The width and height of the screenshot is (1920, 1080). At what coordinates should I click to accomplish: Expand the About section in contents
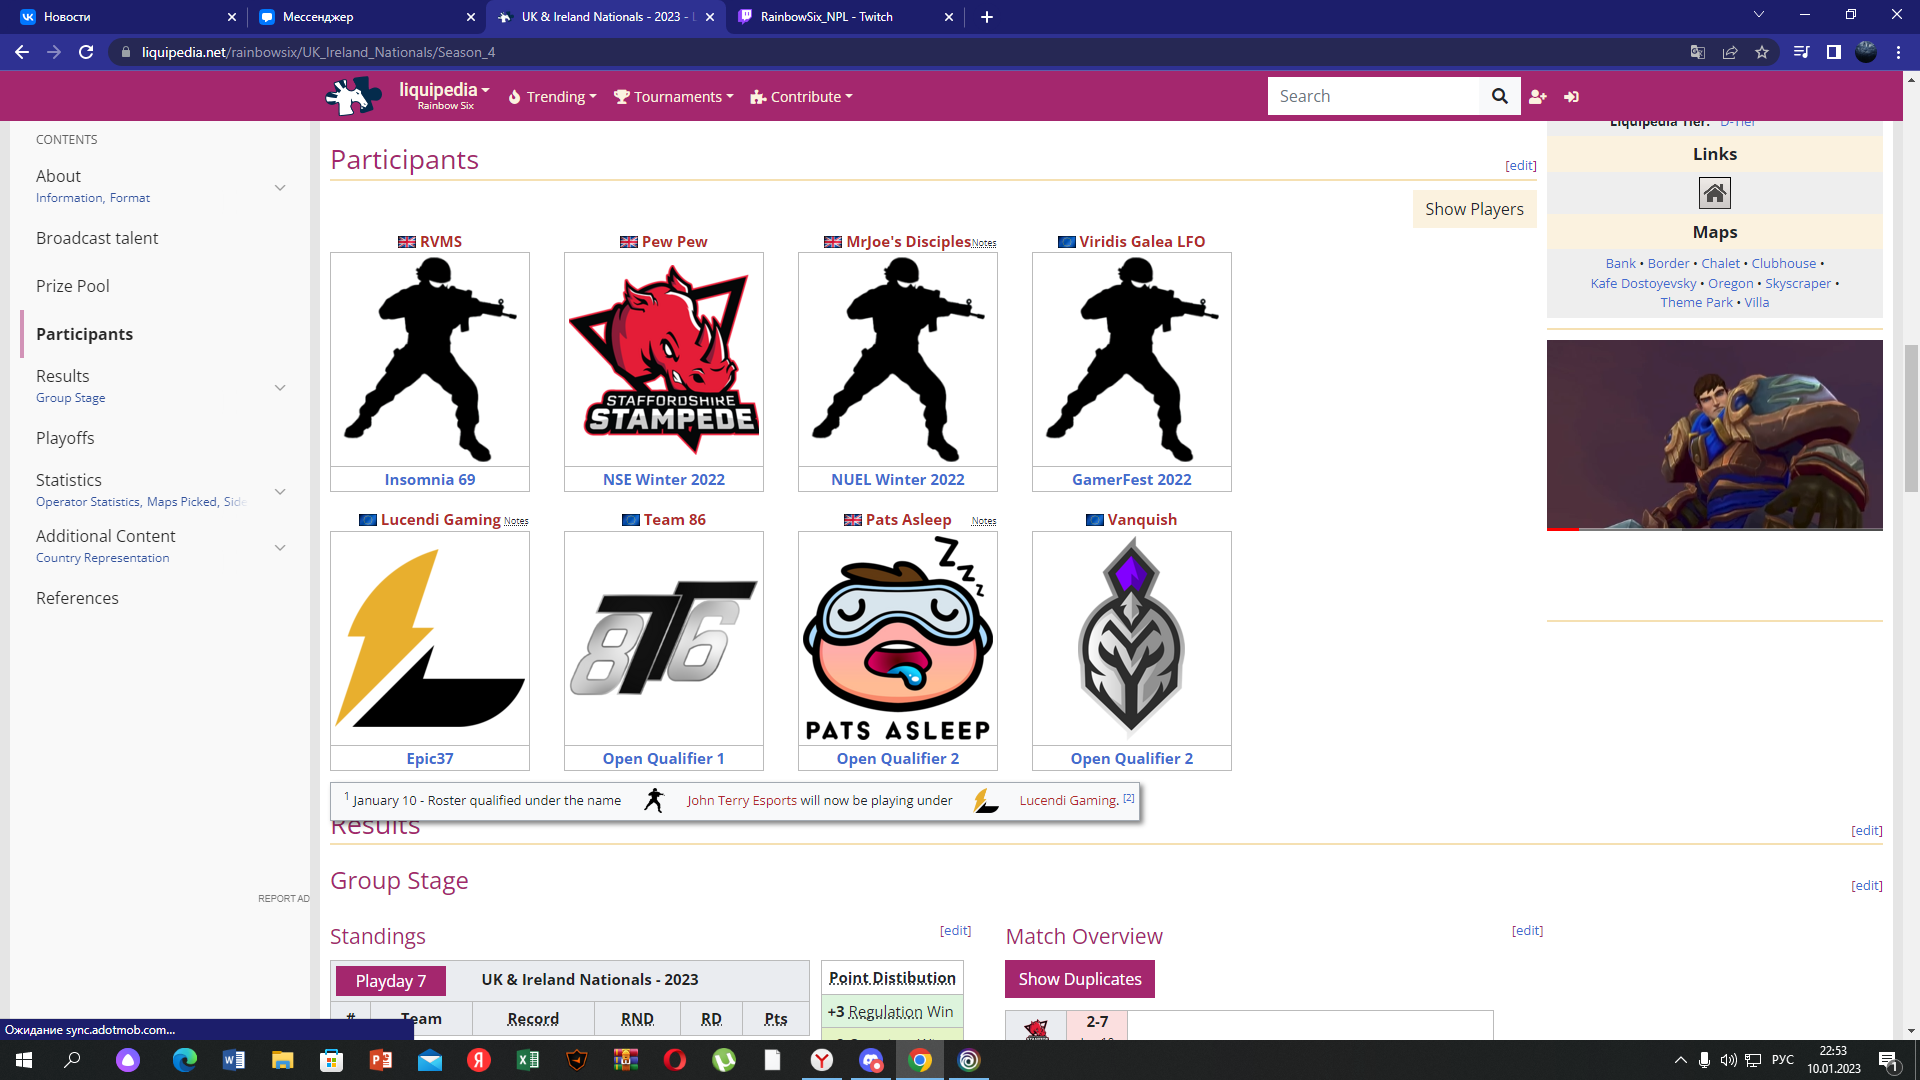pyautogui.click(x=280, y=187)
